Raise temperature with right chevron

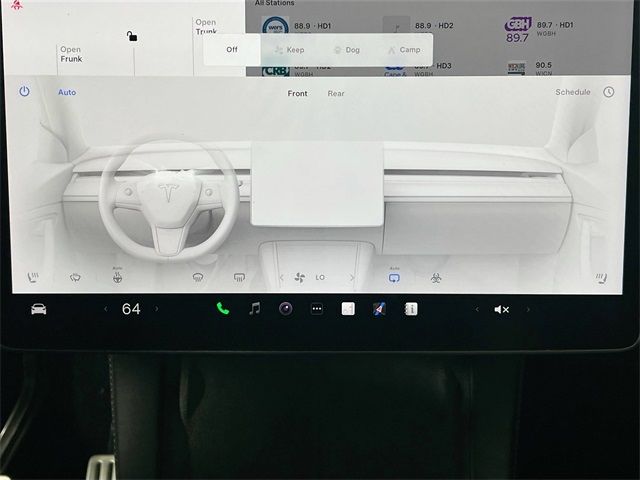[x=157, y=309]
